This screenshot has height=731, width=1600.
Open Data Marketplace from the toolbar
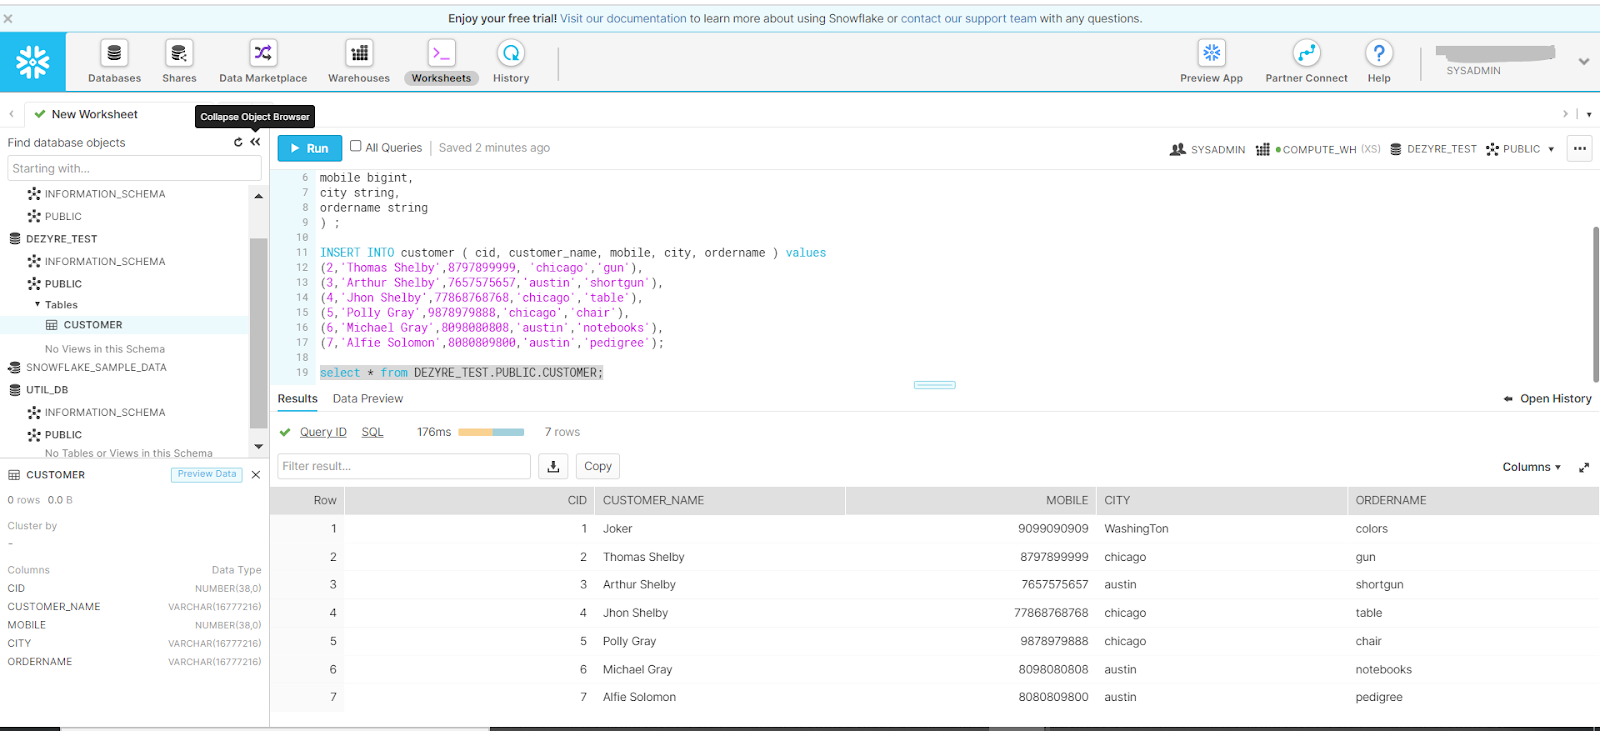click(x=263, y=54)
